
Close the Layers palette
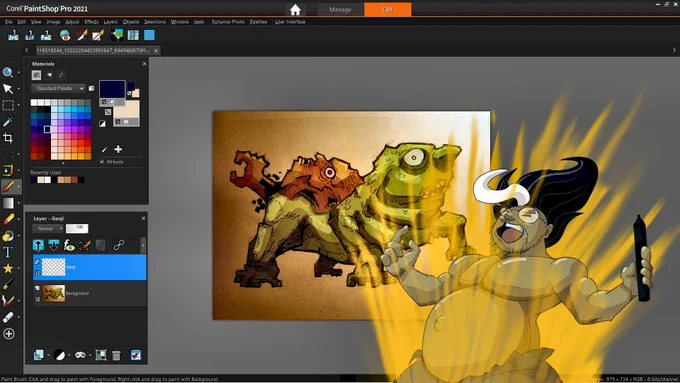tap(144, 218)
